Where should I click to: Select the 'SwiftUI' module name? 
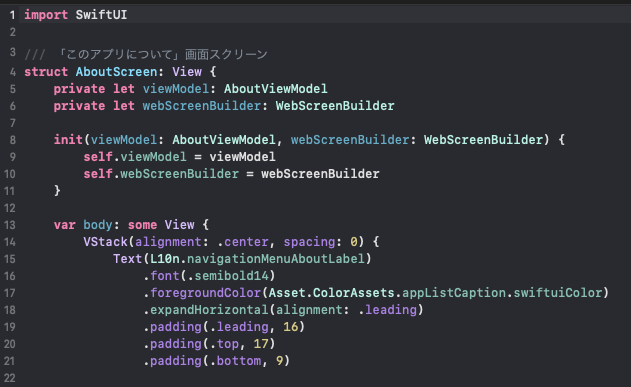click(101, 15)
